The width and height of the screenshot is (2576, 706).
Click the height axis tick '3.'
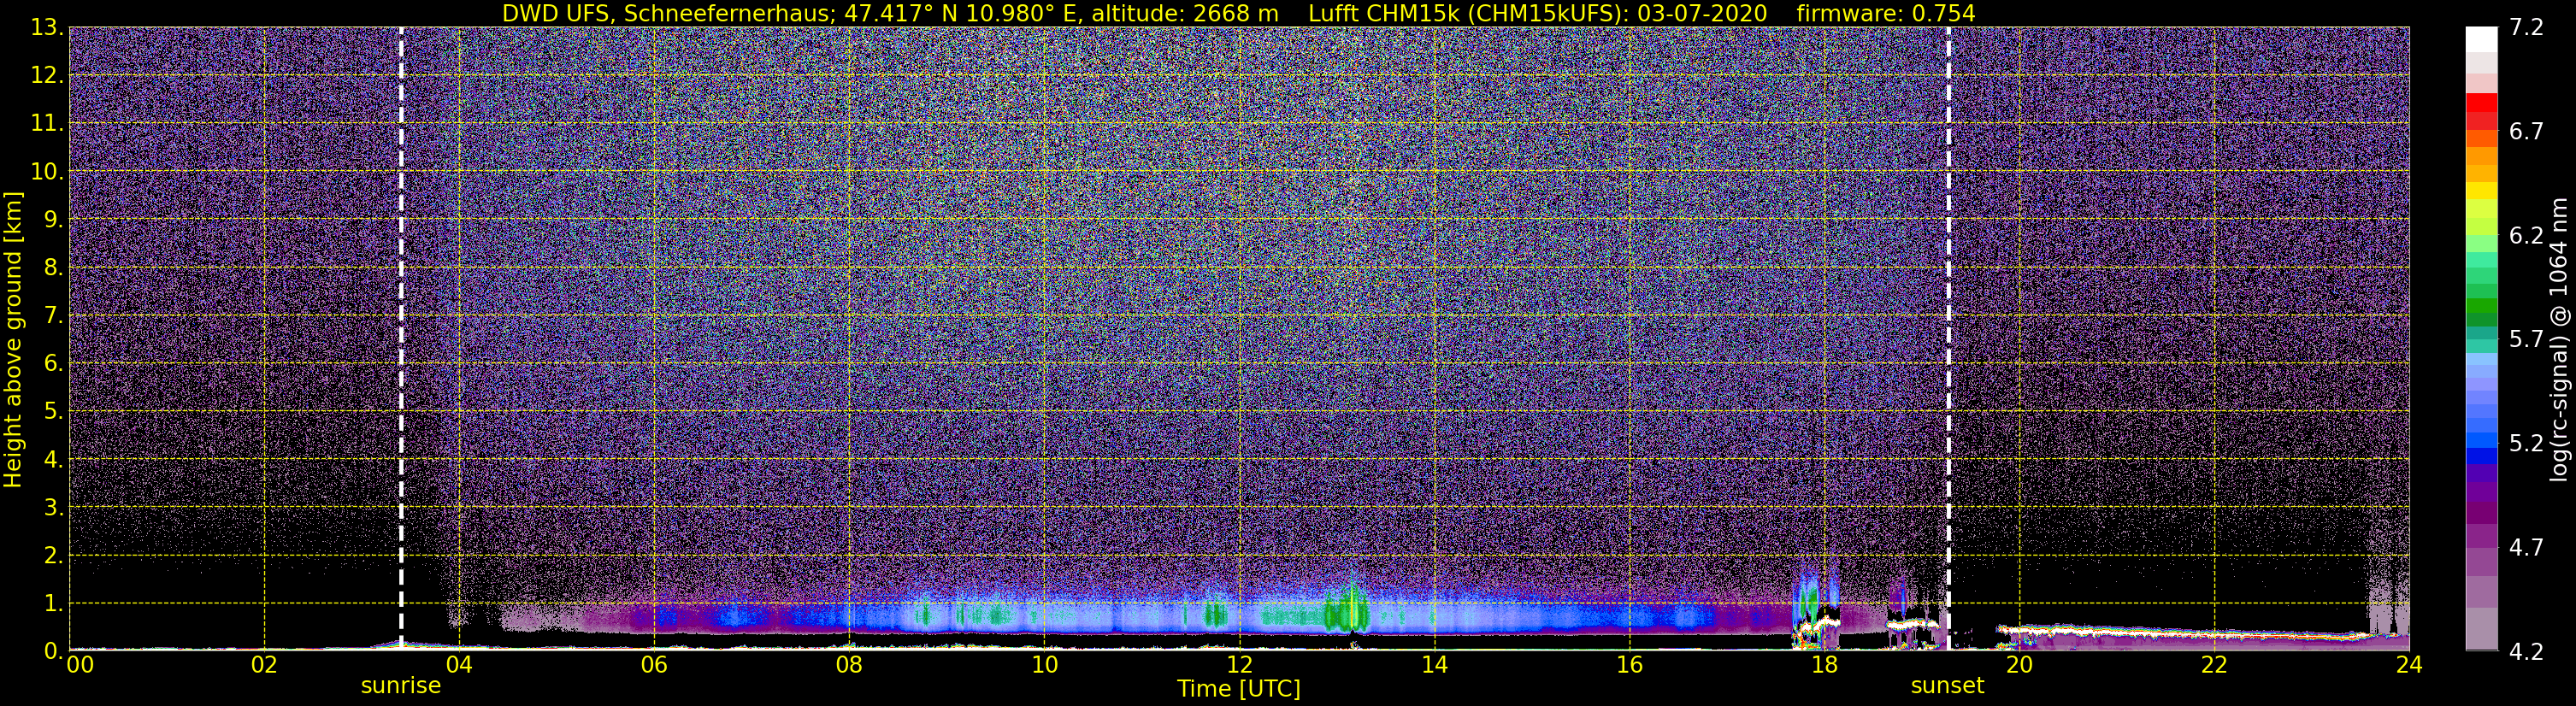click(53, 508)
